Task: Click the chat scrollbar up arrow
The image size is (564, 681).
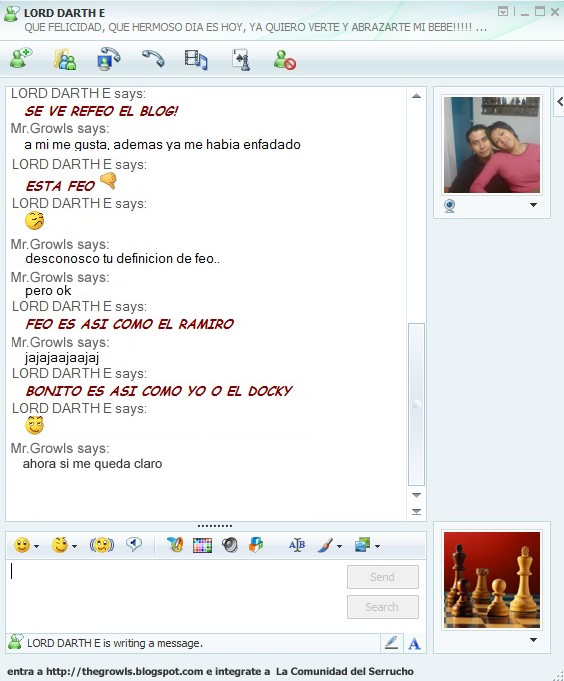Action: pos(416,96)
